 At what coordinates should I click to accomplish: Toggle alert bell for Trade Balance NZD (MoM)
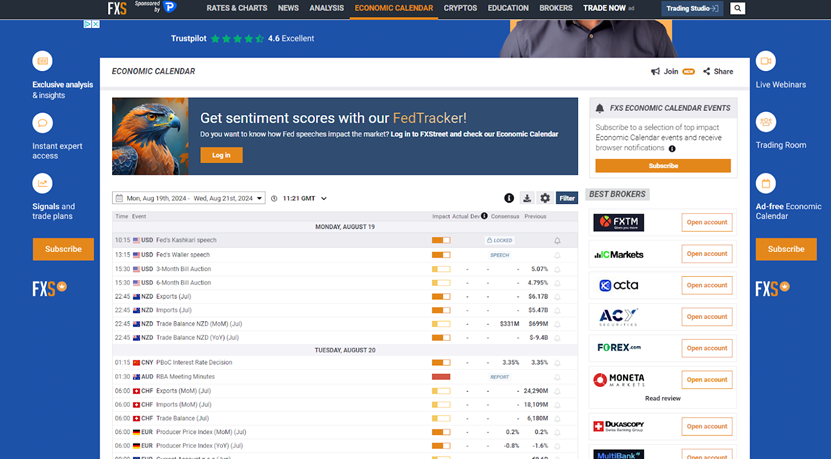[x=557, y=324]
